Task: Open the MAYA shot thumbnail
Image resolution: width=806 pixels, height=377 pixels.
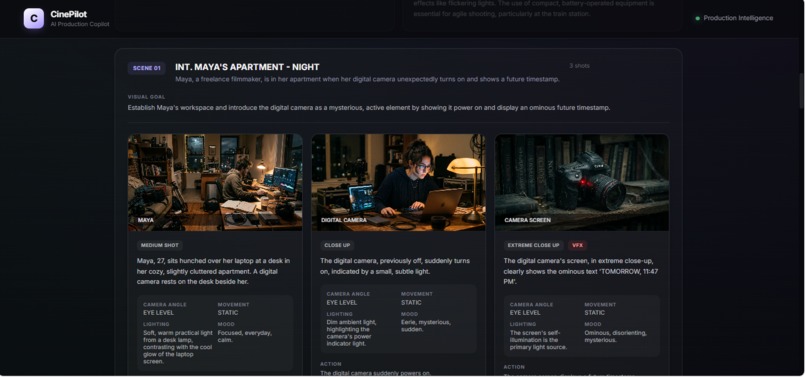Action: click(215, 182)
